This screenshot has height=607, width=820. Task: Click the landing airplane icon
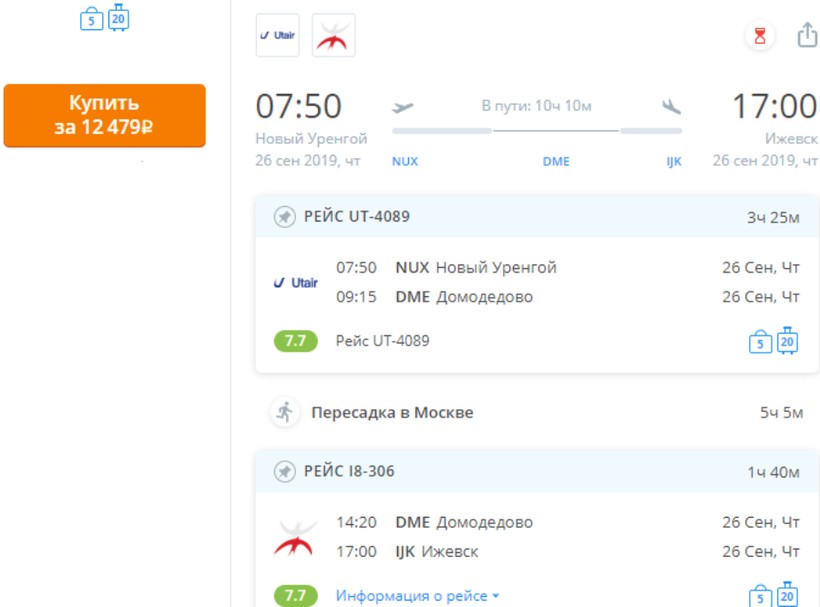pyautogui.click(x=670, y=107)
